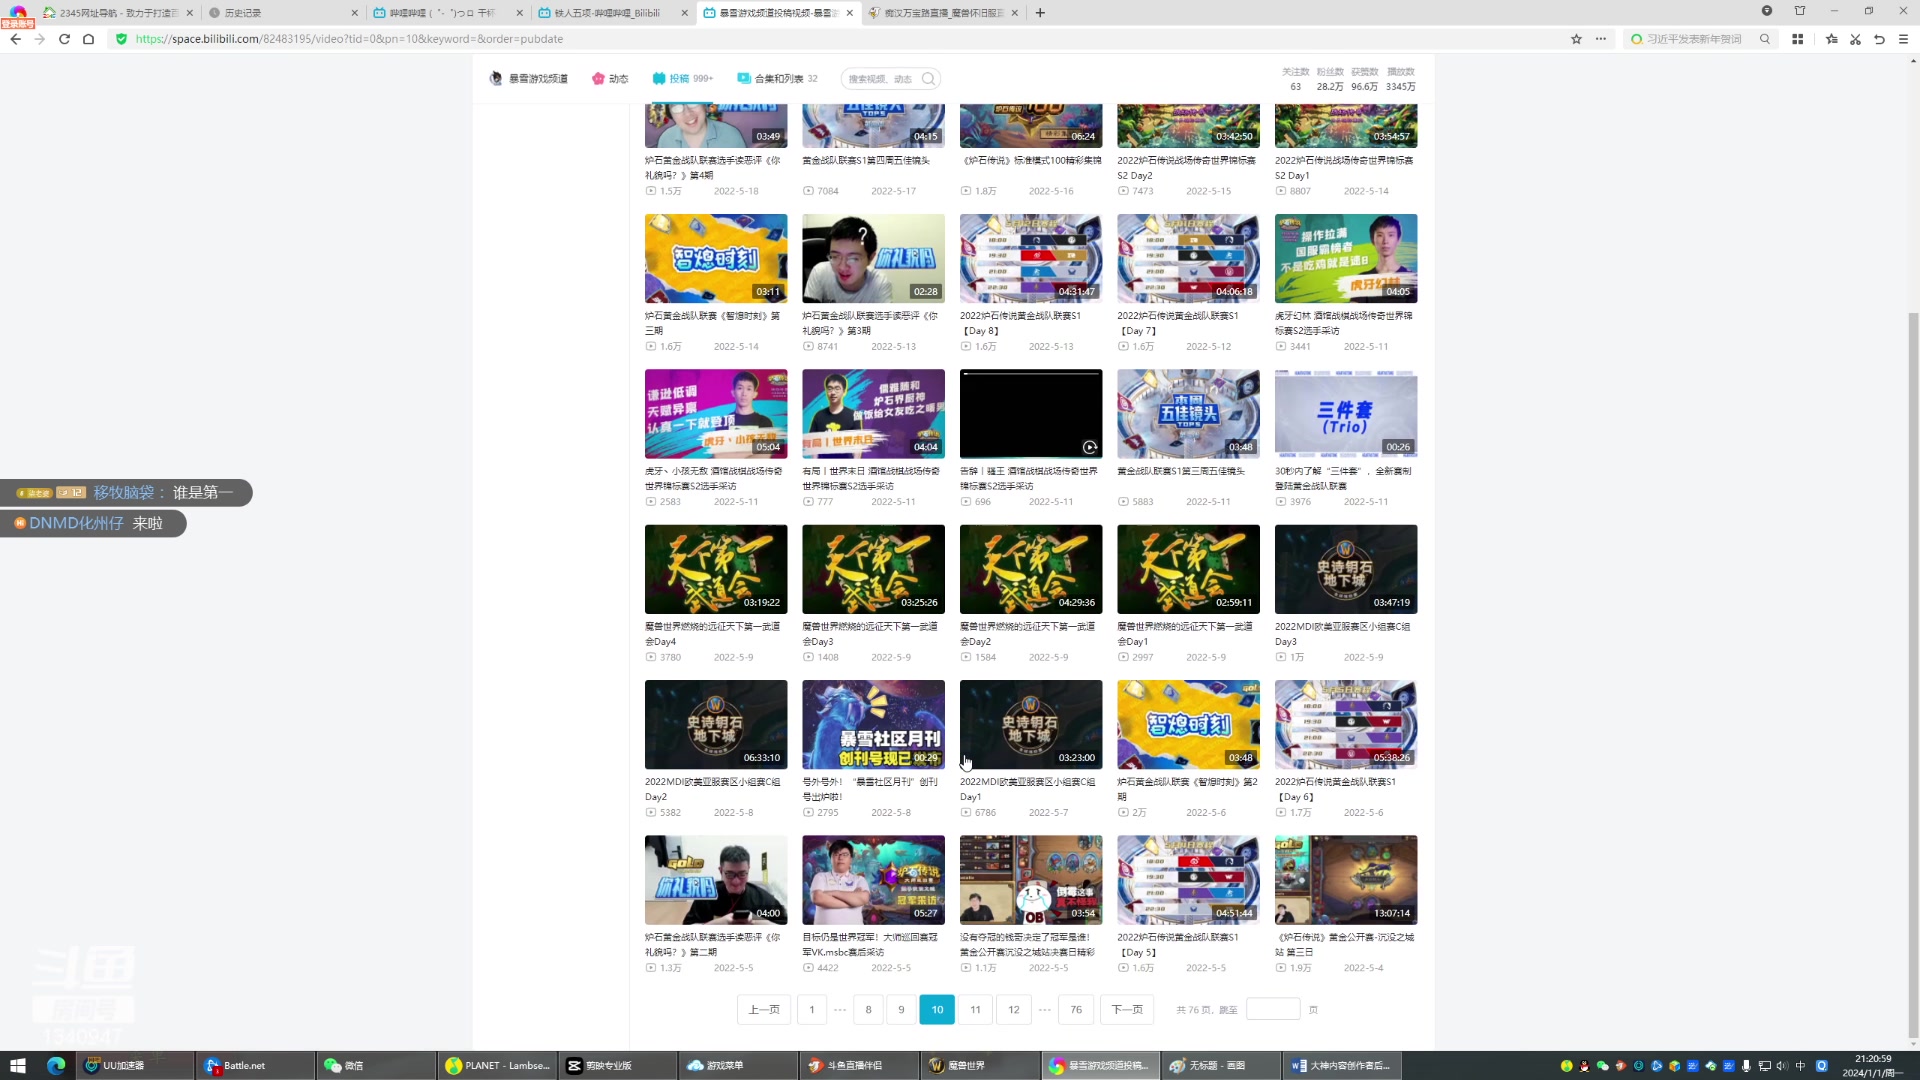This screenshot has width=1920, height=1080.
Task: Jump to last pagination page 76
Action: coord(1076,1009)
